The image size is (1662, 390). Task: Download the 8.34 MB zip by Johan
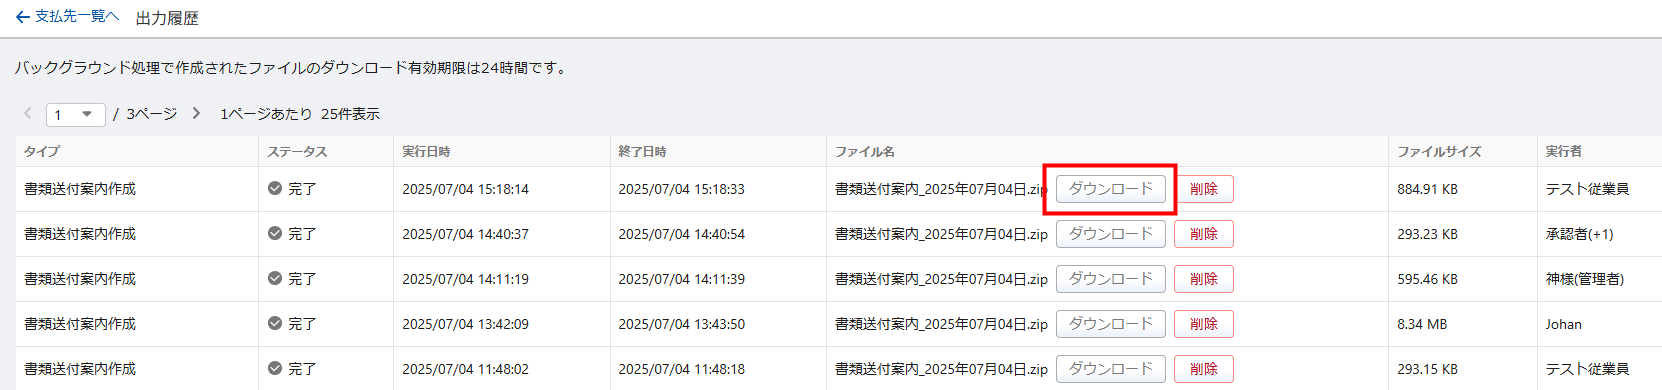click(x=1111, y=324)
